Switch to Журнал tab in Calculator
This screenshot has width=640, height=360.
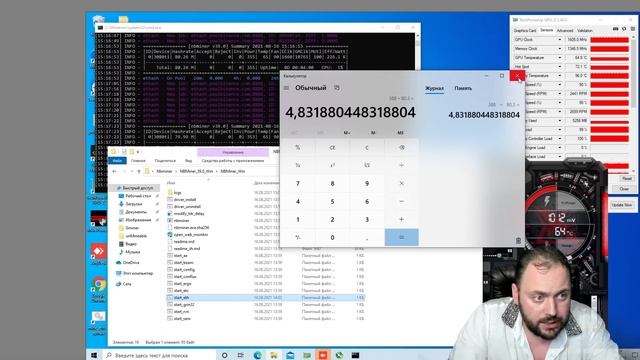434,88
